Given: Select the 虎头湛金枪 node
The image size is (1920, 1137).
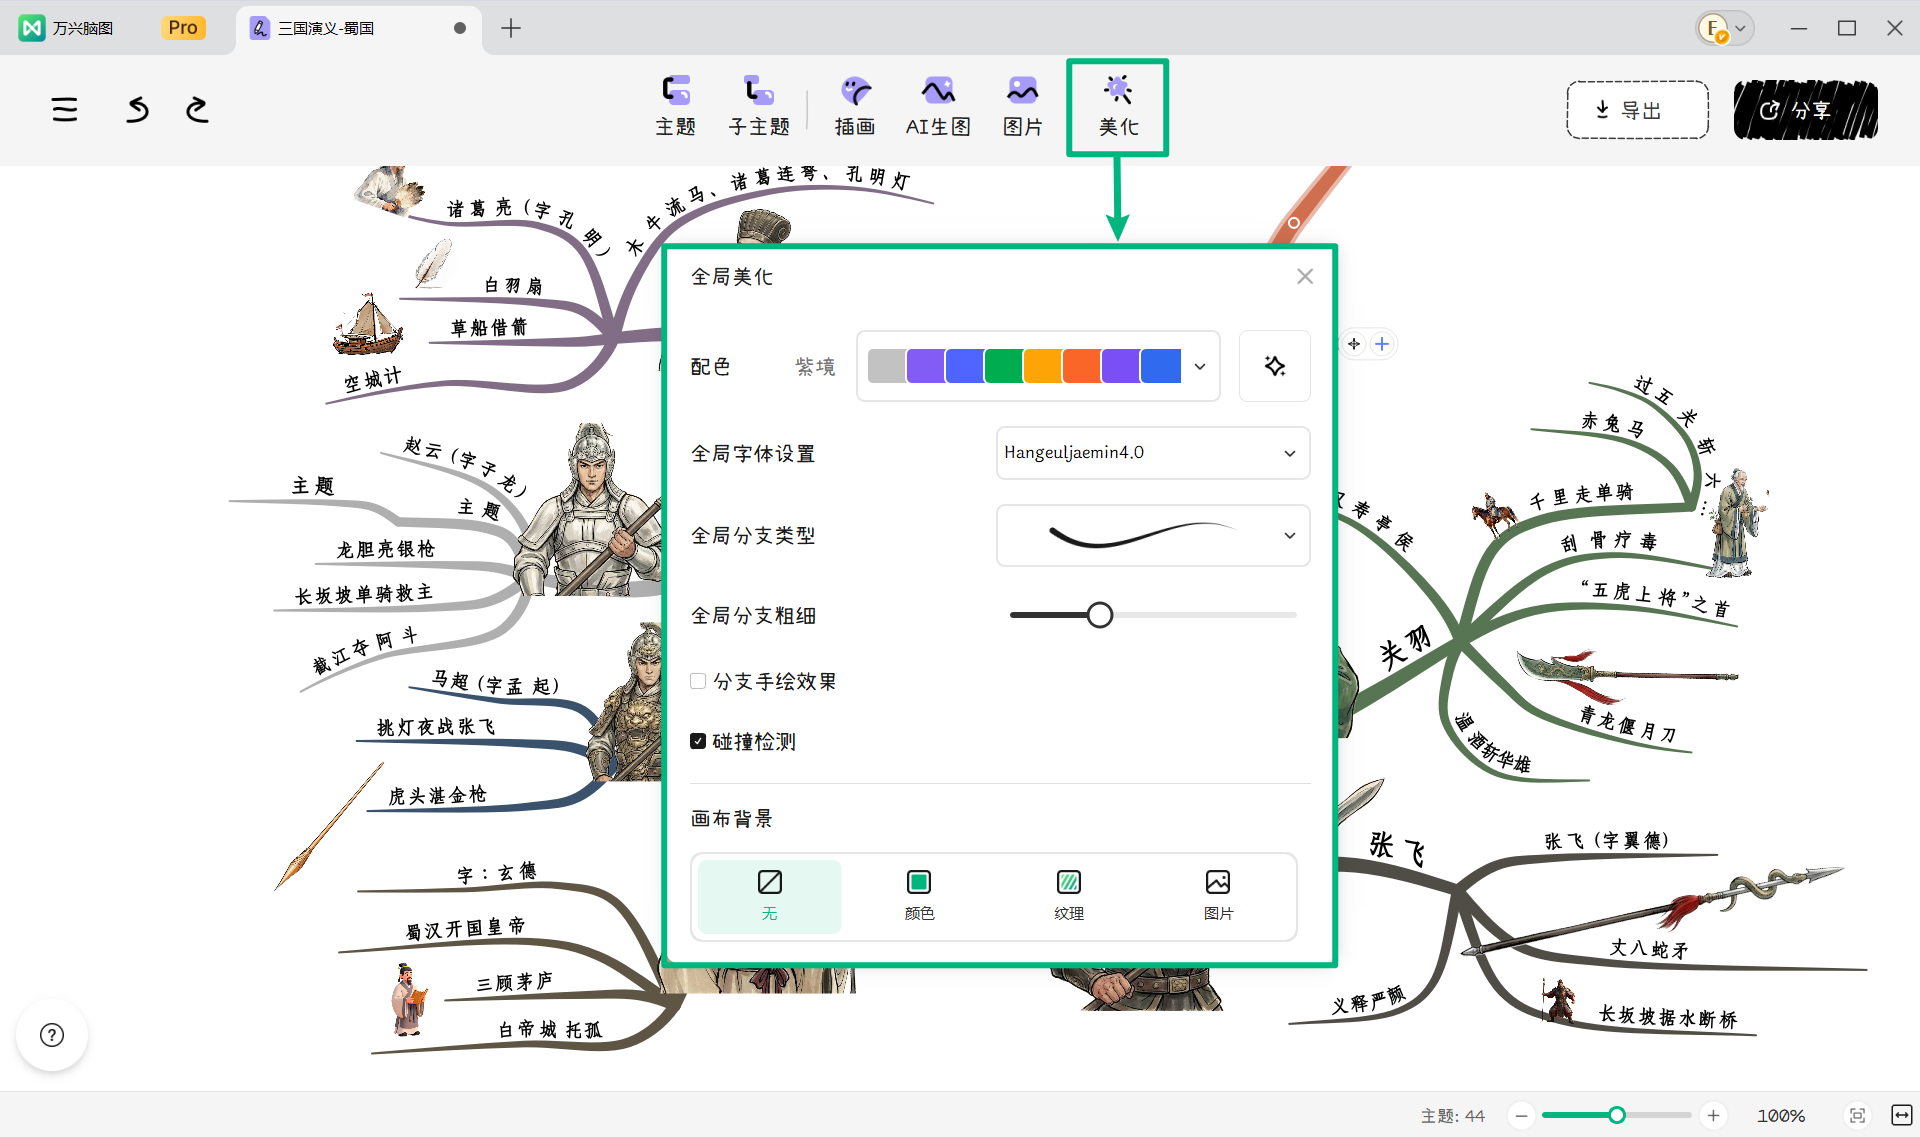Looking at the screenshot, I should point(437,795).
